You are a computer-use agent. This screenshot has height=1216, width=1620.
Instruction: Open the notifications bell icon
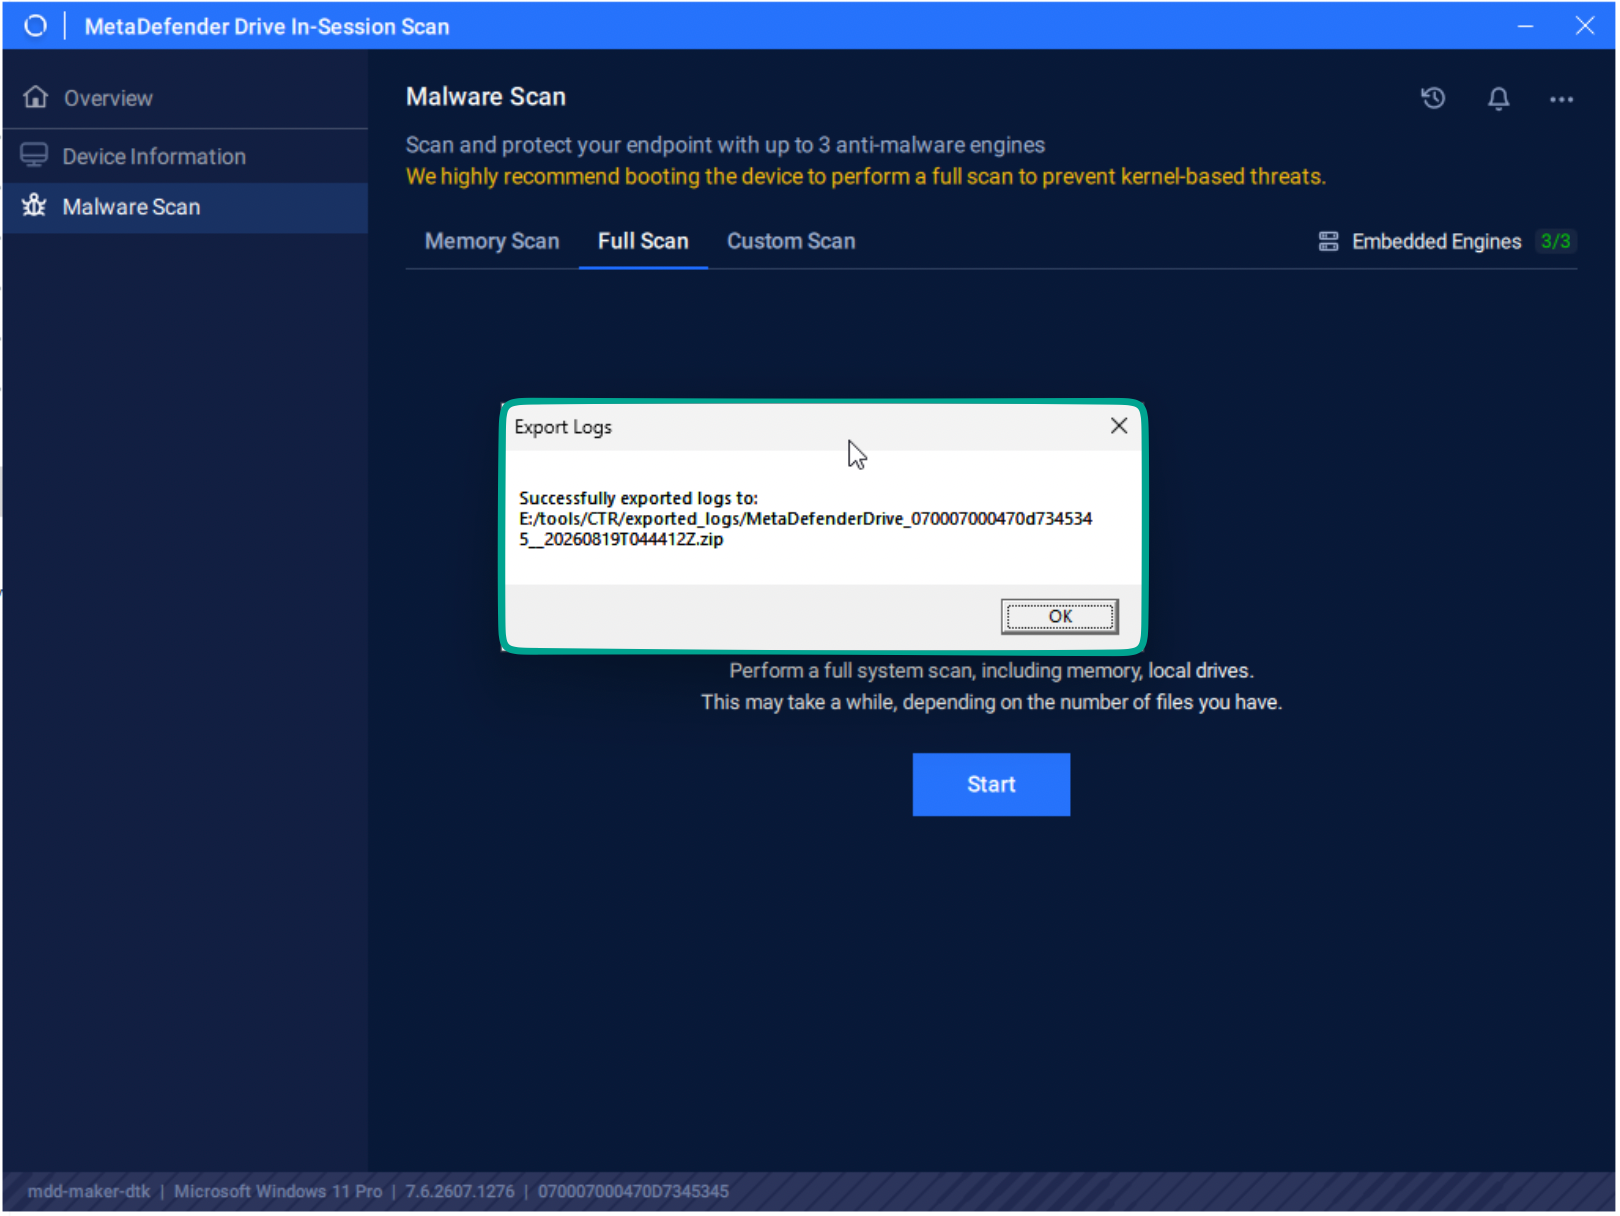click(x=1500, y=98)
